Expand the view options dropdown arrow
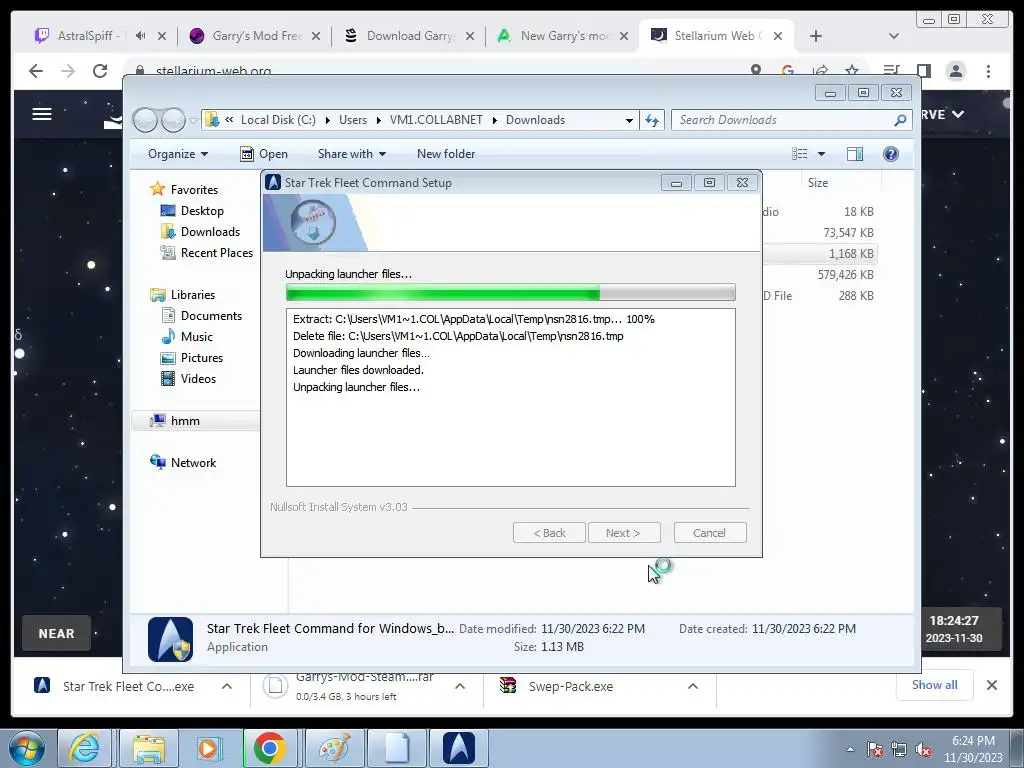Viewport: 1024px width, 768px height. (x=822, y=153)
